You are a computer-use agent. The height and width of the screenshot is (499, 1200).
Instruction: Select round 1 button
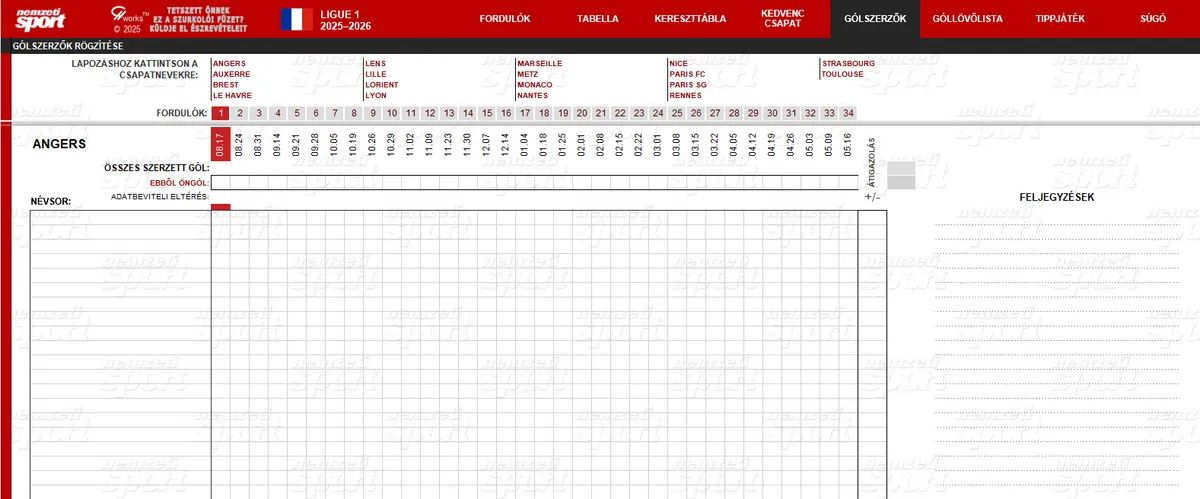click(220, 113)
